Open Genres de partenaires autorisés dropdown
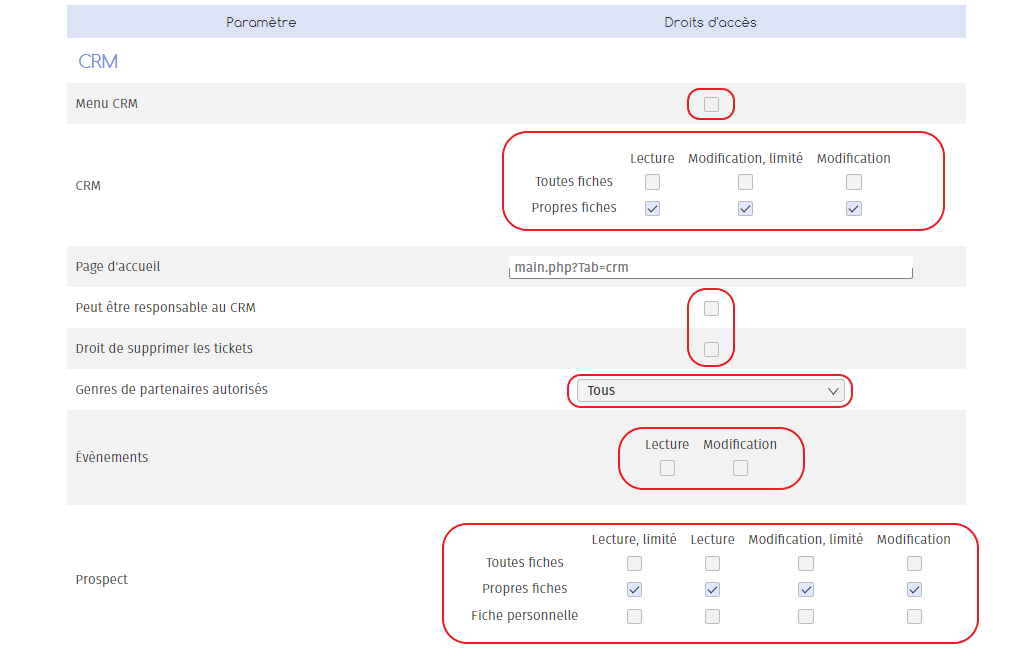 point(711,391)
